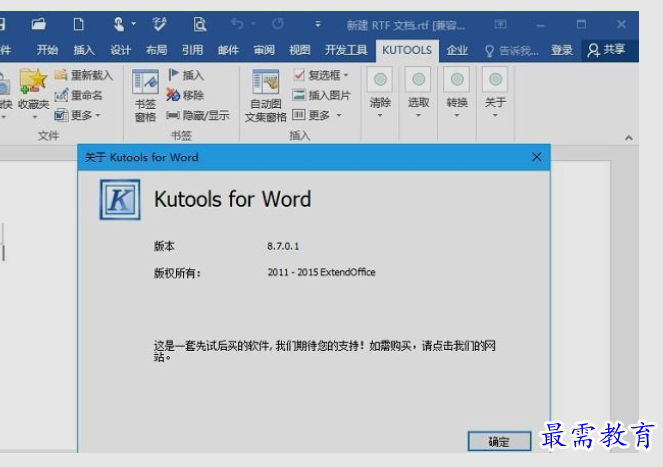Click the 转换 ribbon button icon
This screenshot has height=467, width=663.
click(457, 79)
